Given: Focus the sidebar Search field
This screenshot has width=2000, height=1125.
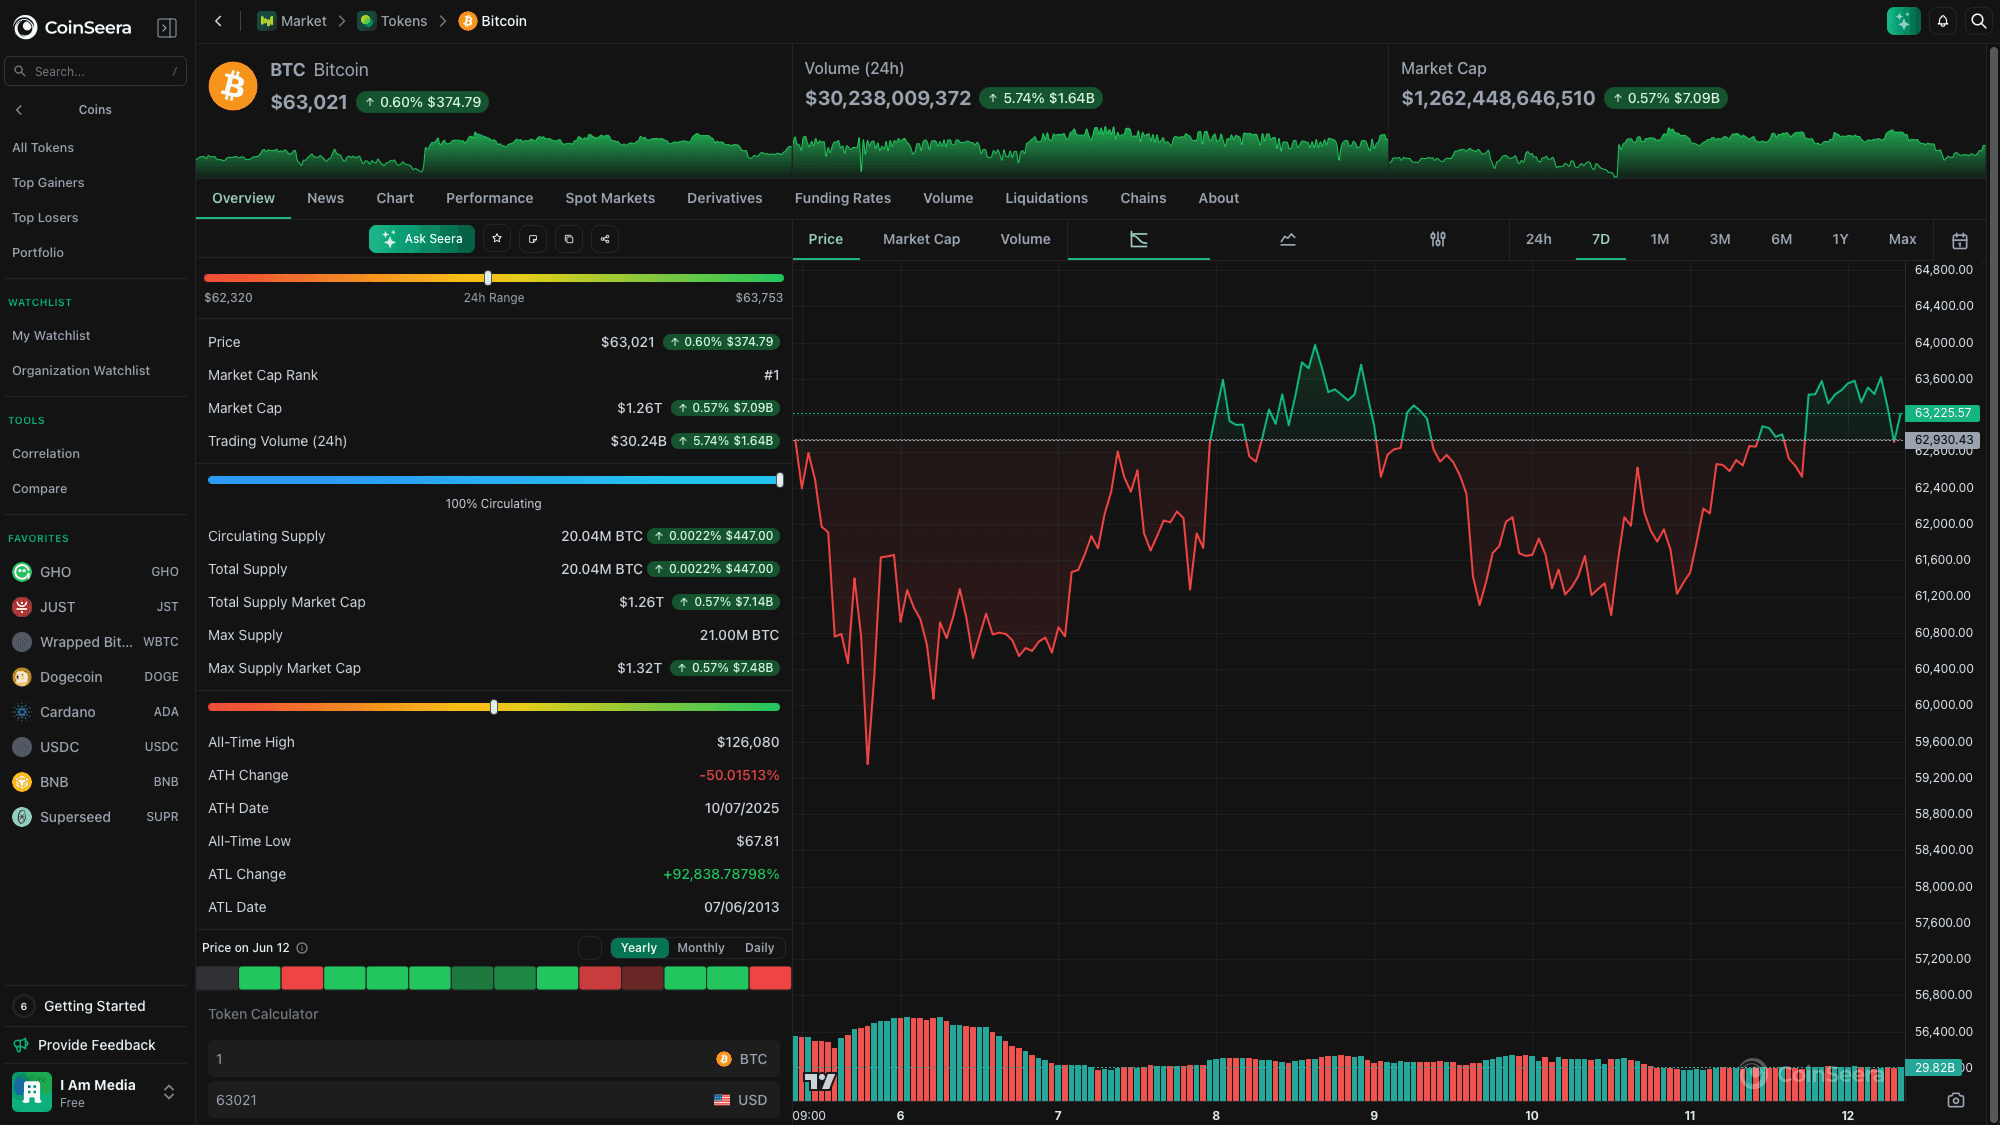Looking at the screenshot, I should pyautogui.click(x=96, y=71).
